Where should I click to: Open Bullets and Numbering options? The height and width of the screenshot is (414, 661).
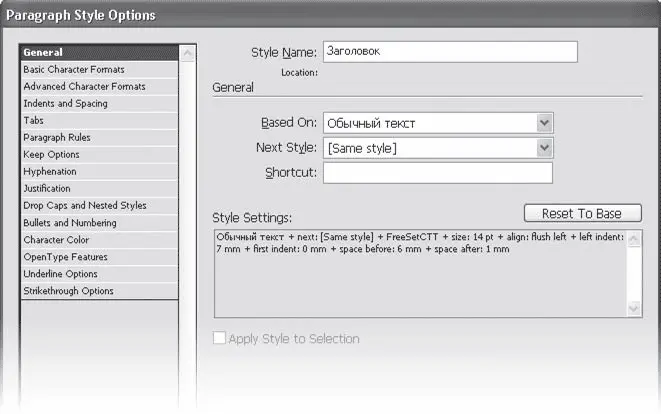pyautogui.click(x=70, y=223)
